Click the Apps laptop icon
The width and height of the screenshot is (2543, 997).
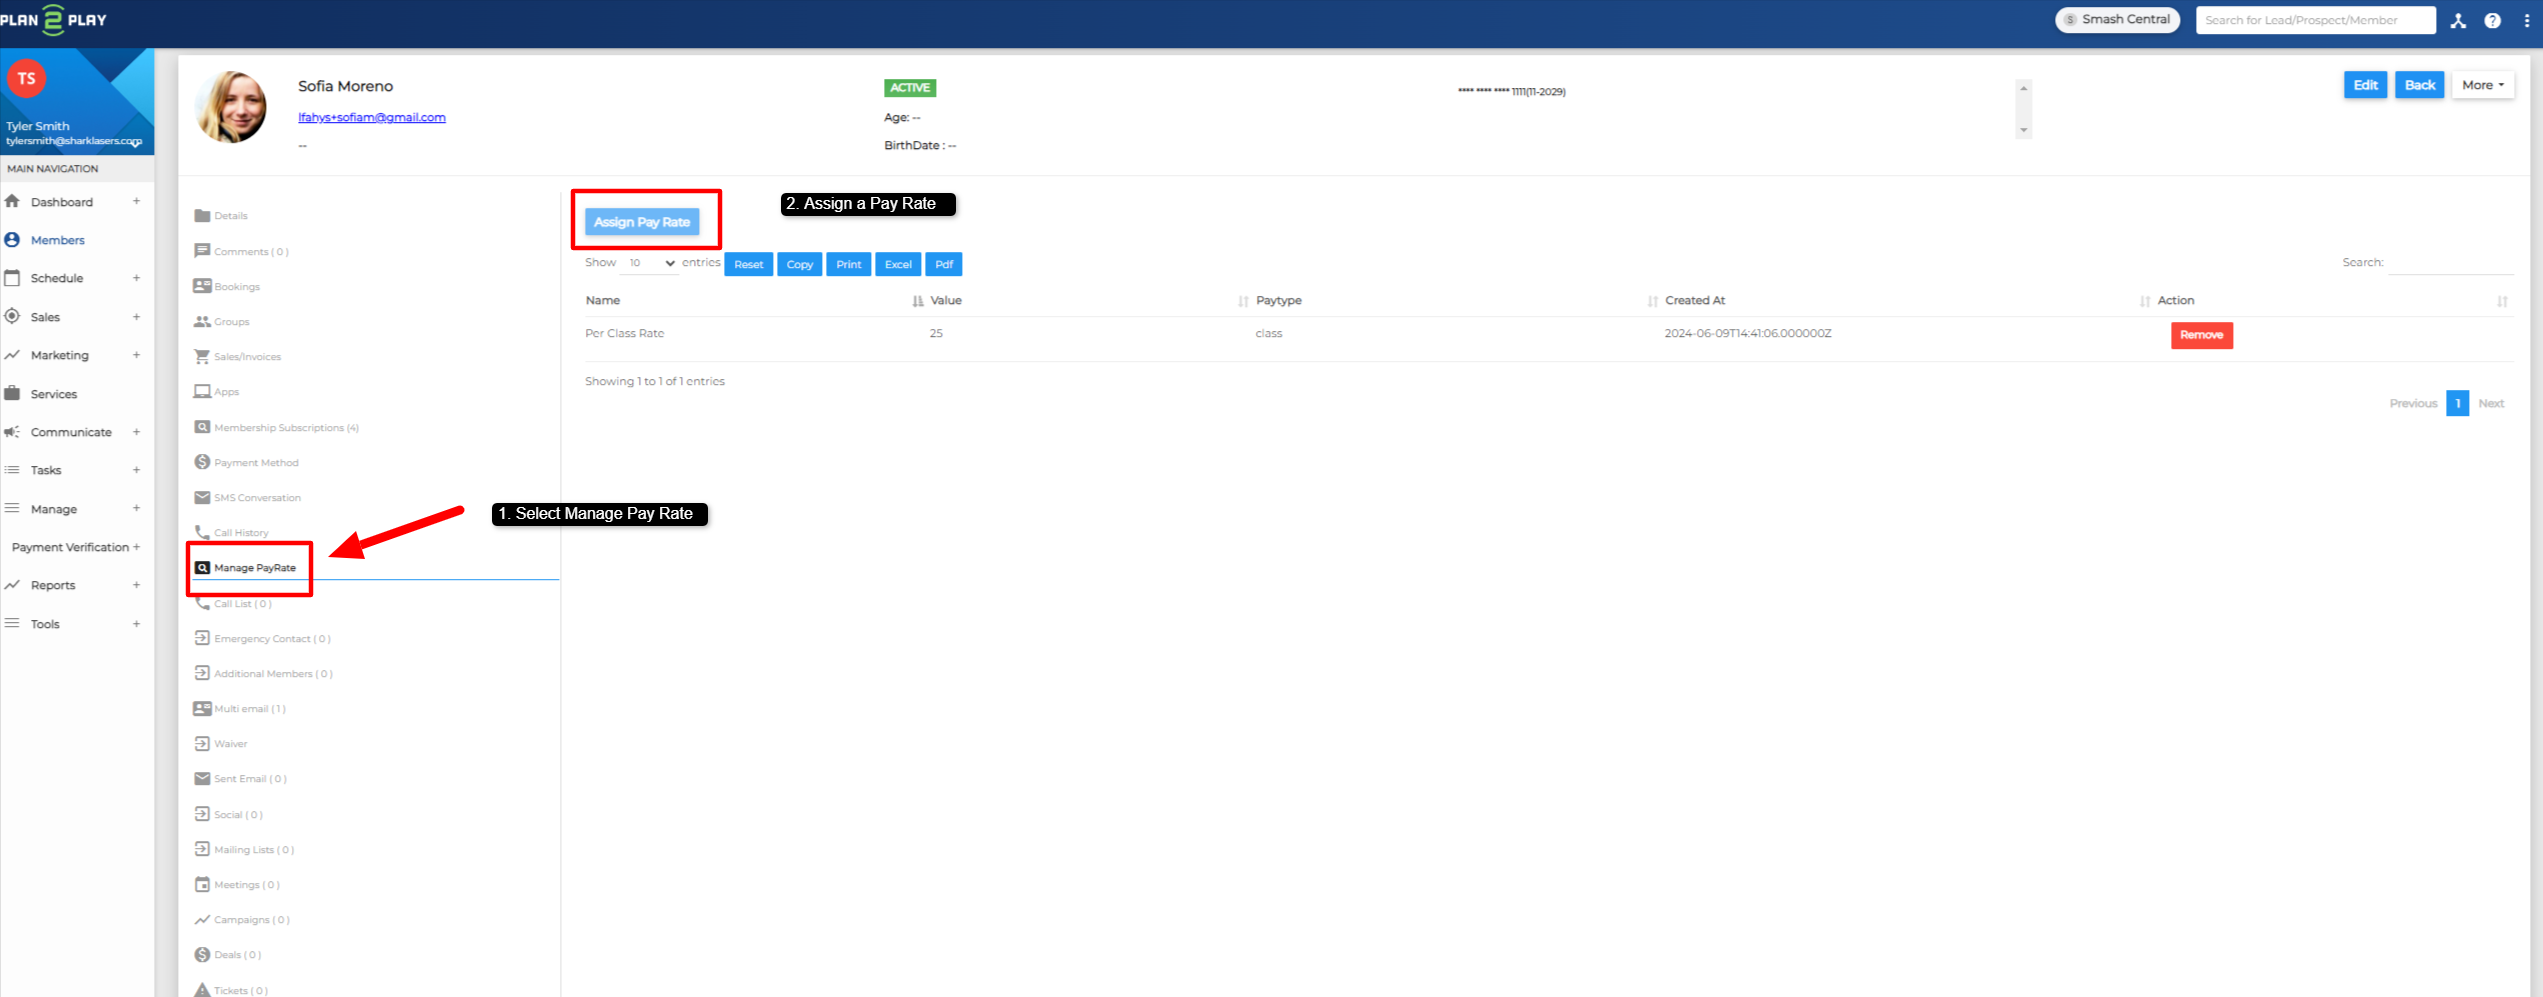(202, 391)
